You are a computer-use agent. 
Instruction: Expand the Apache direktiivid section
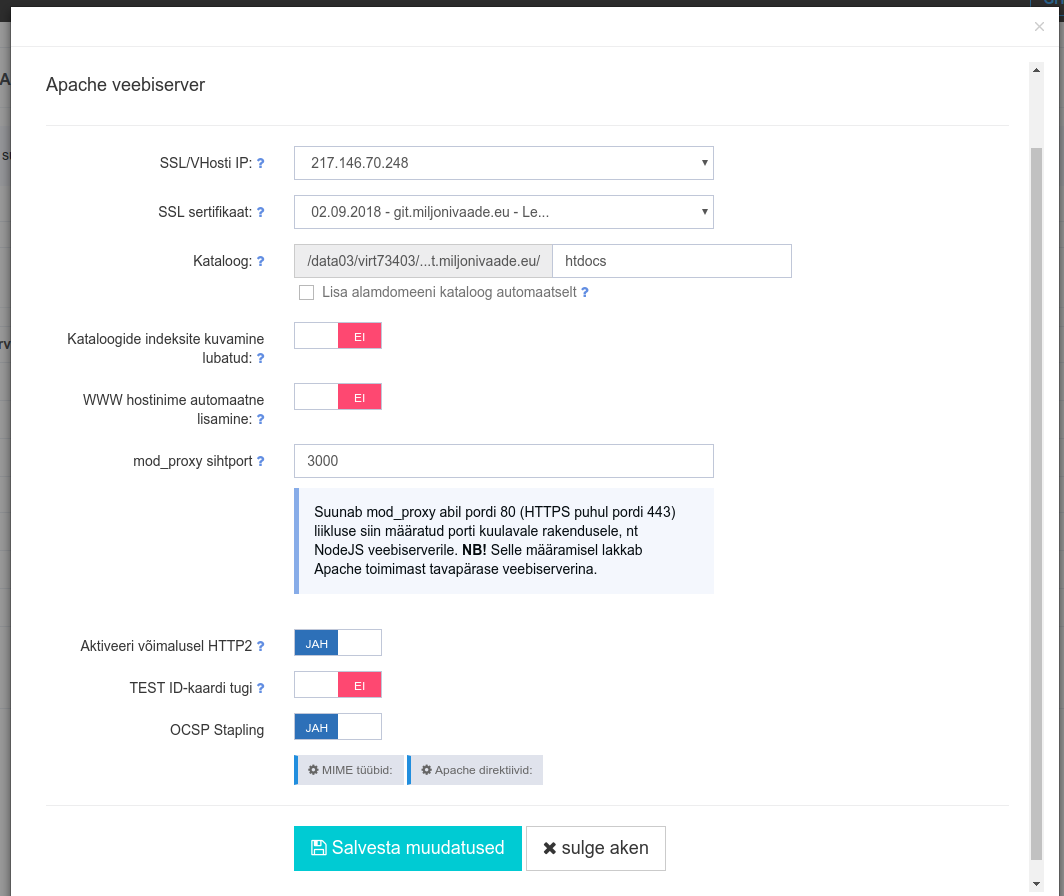(x=476, y=770)
